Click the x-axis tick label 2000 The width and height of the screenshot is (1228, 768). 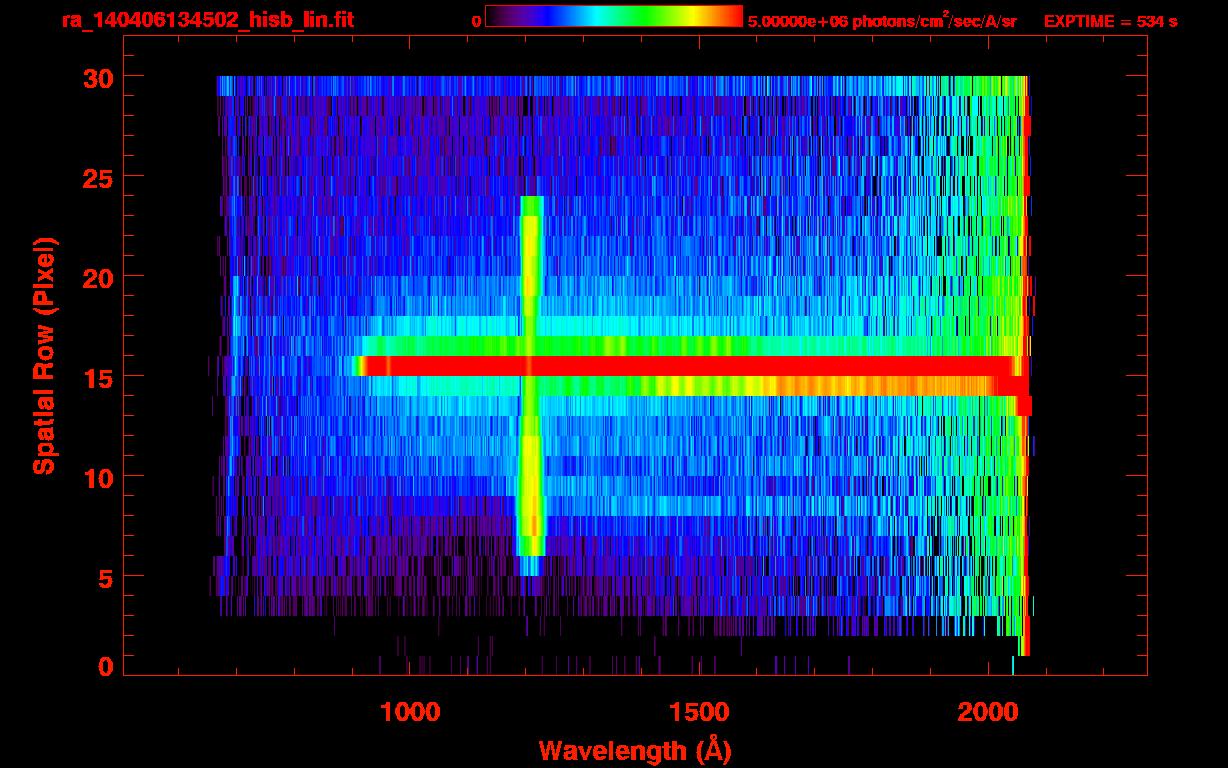tap(987, 712)
